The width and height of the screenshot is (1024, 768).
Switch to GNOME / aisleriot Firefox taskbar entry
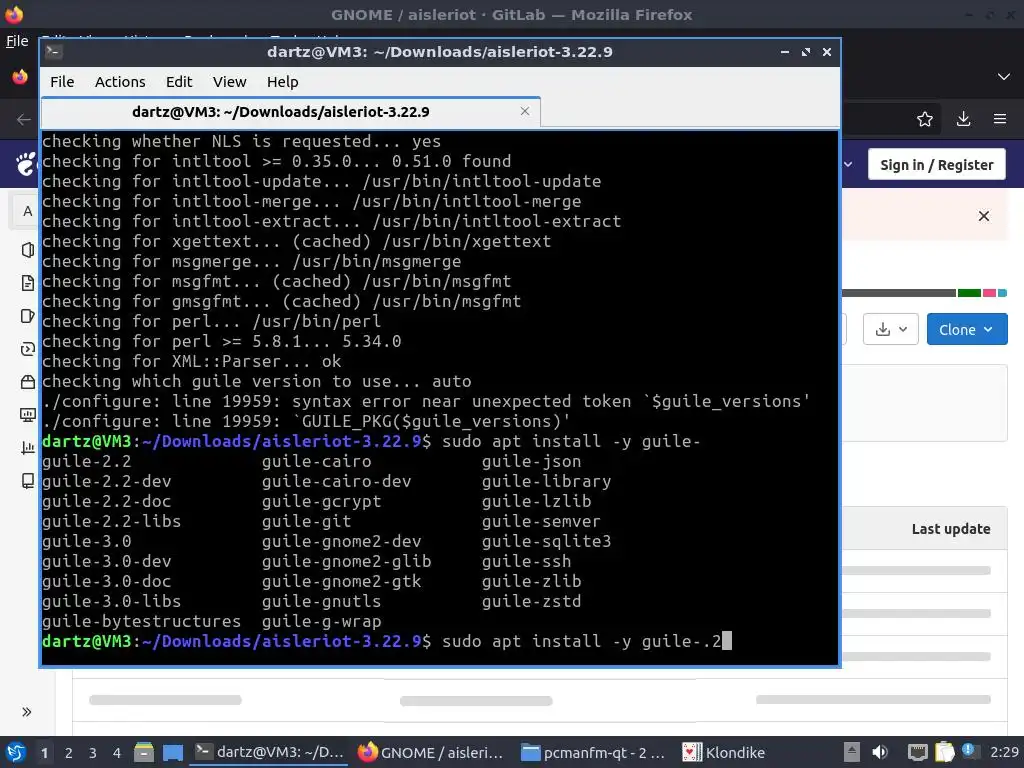click(x=431, y=752)
